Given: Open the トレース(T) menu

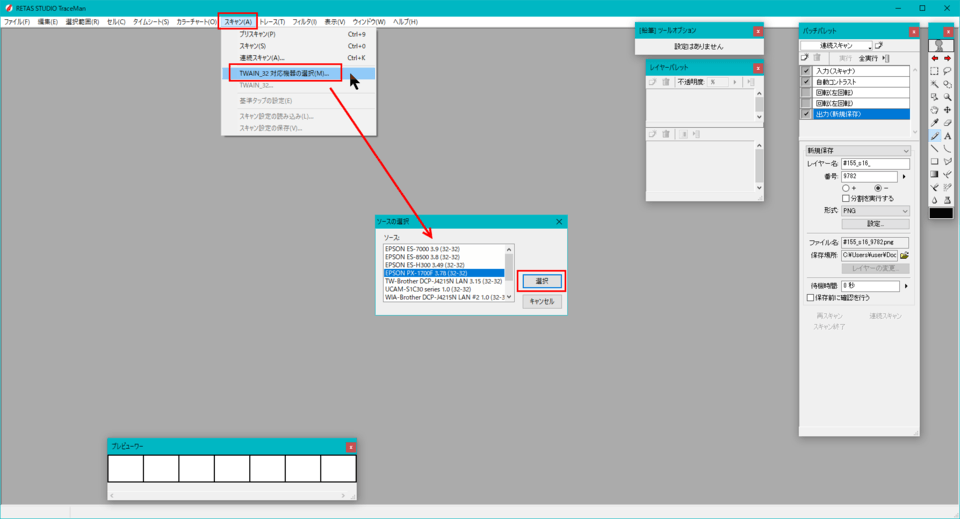Looking at the screenshot, I should (272, 22).
